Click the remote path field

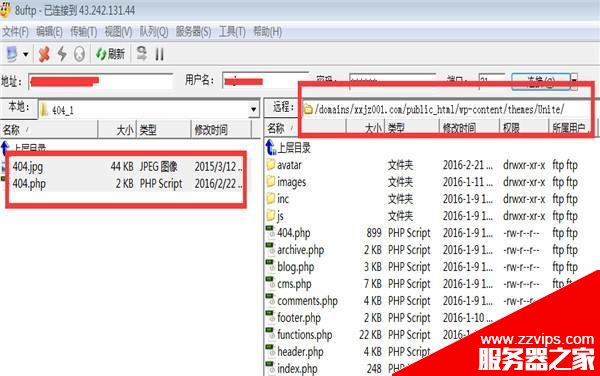(x=446, y=109)
